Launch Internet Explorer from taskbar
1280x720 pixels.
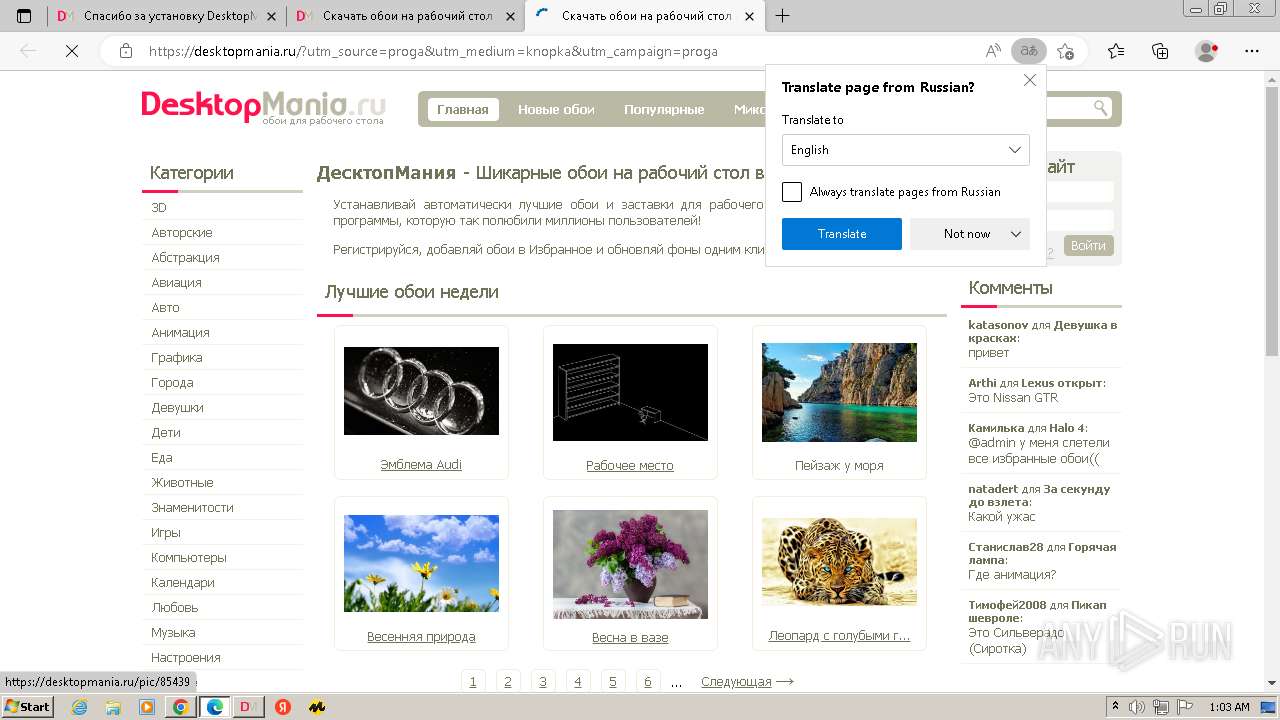(79, 707)
